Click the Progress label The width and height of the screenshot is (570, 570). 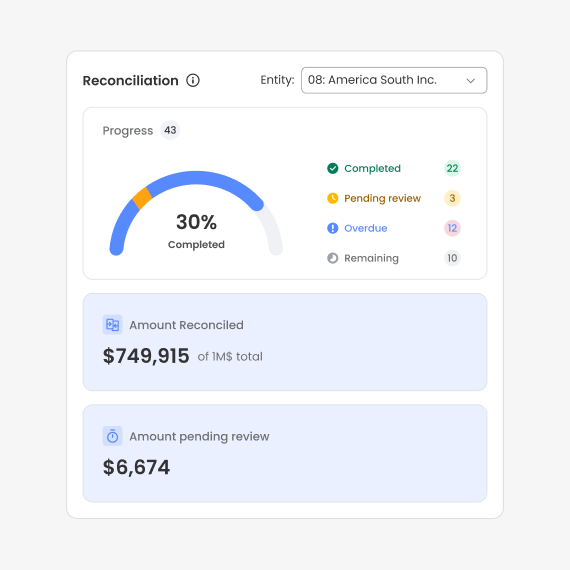[128, 131]
